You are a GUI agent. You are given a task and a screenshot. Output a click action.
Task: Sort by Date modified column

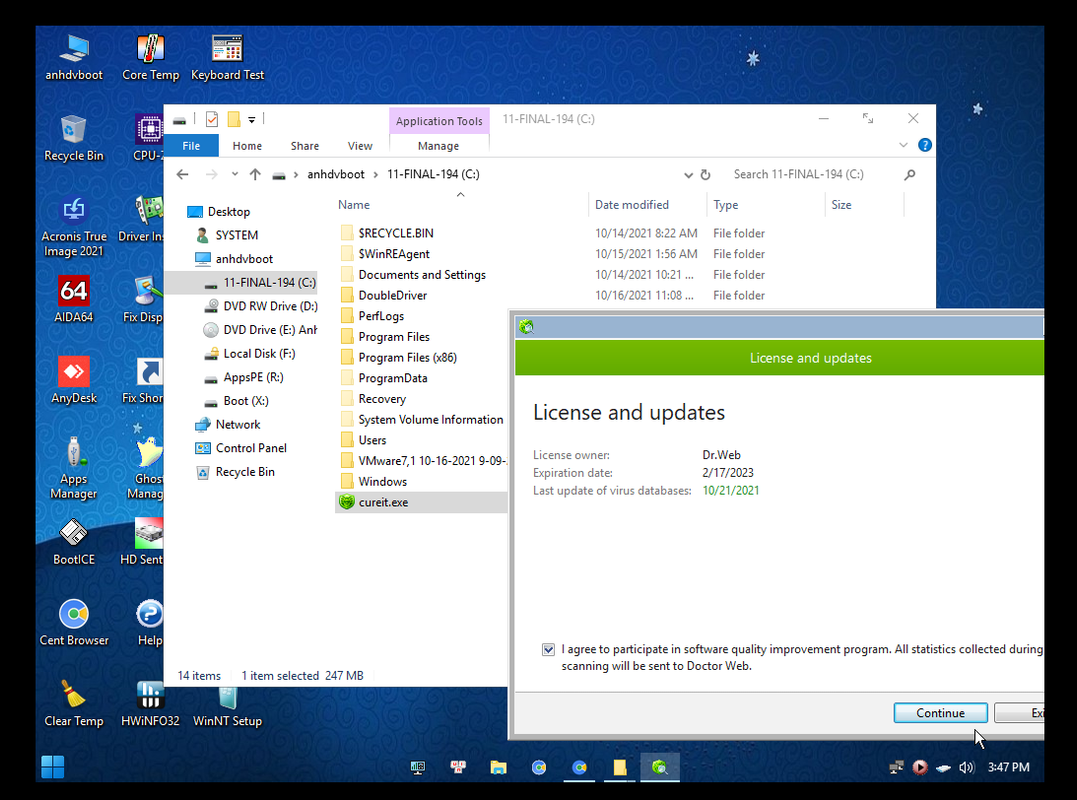(x=632, y=205)
